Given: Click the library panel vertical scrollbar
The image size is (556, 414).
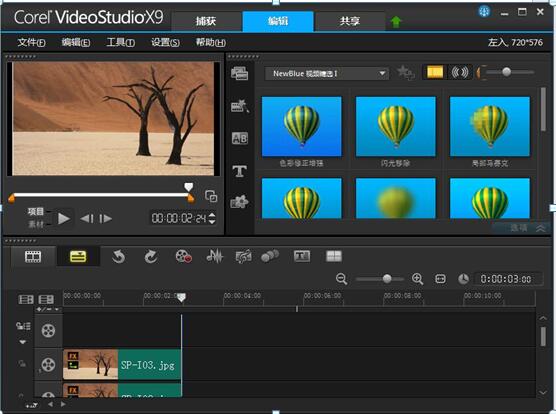Looking at the screenshot, I should [543, 110].
